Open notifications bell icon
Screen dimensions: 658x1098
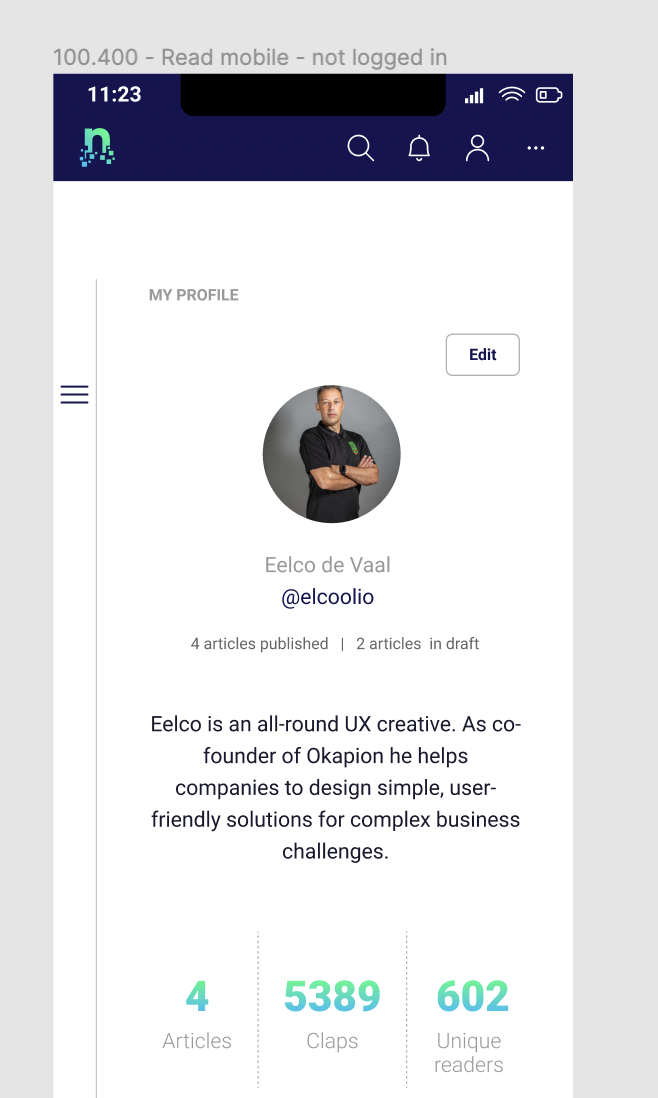pyautogui.click(x=419, y=149)
